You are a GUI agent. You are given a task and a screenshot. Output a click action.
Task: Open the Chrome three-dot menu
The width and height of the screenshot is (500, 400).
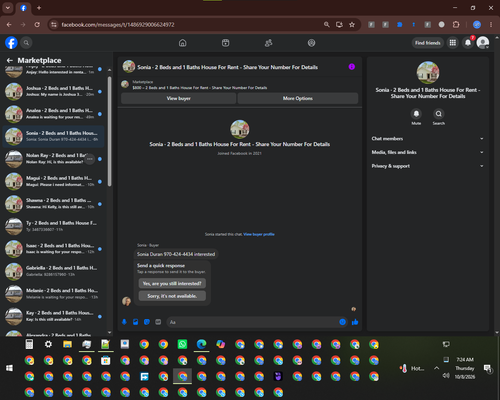pyautogui.click(x=491, y=25)
